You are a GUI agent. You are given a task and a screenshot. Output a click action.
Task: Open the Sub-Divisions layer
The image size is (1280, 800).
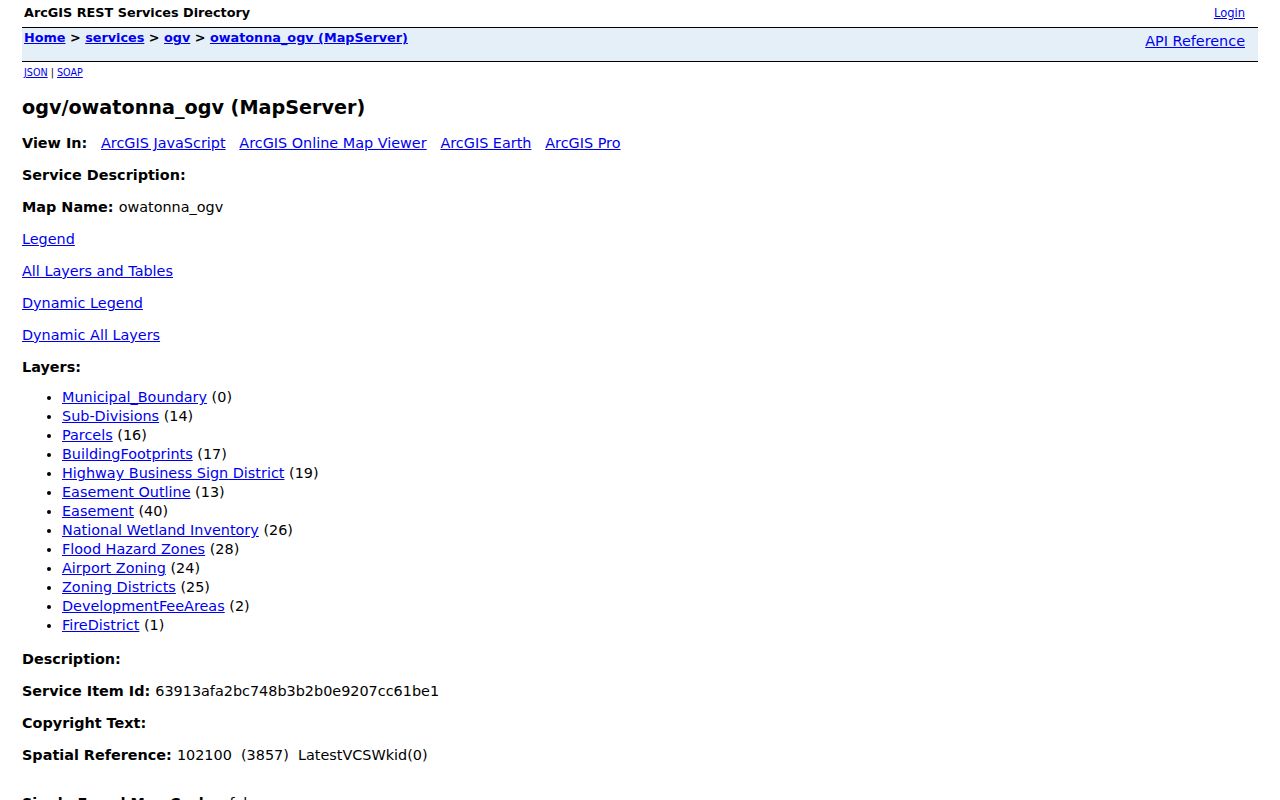click(x=110, y=416)
